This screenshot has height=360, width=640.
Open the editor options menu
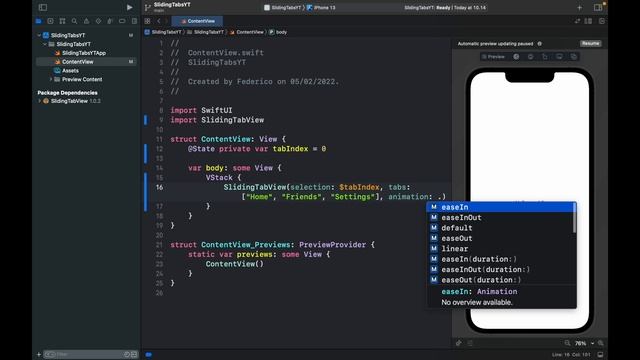click(589, 21)
